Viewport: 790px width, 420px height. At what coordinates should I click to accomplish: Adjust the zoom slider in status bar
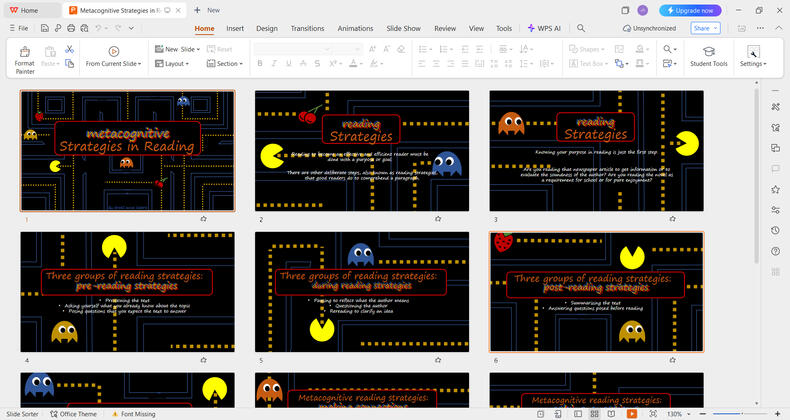741,414
